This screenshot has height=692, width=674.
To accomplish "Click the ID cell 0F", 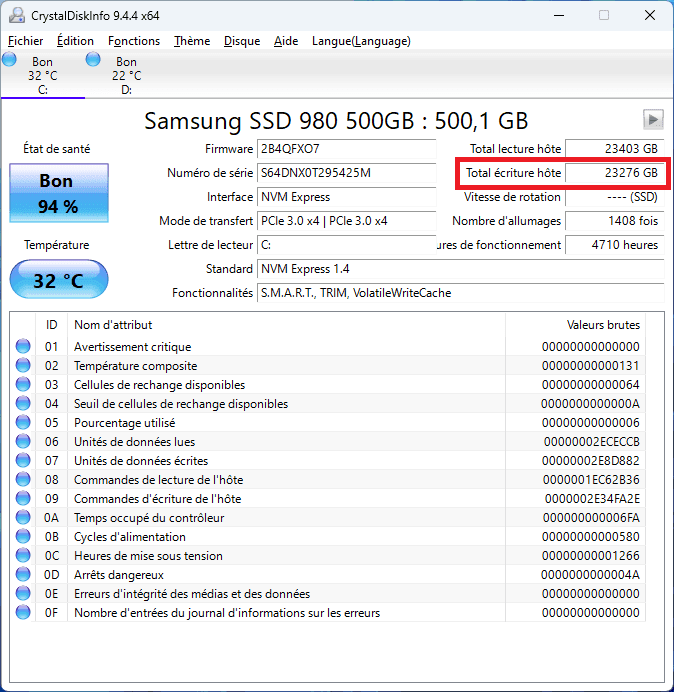I will click(51, 613).
